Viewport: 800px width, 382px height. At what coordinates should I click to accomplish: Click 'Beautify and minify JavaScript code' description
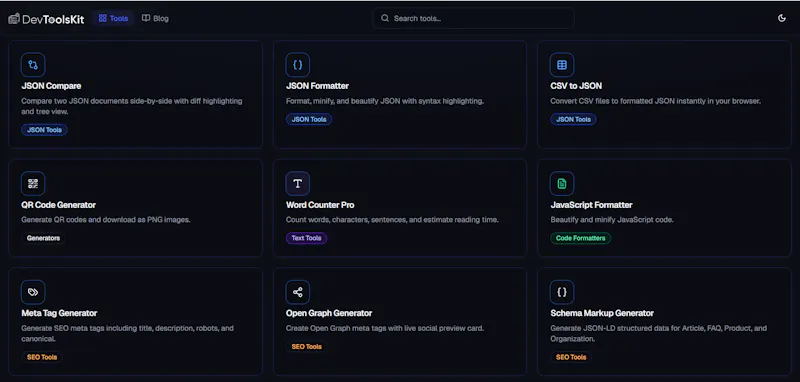click(x=612, y=220)
